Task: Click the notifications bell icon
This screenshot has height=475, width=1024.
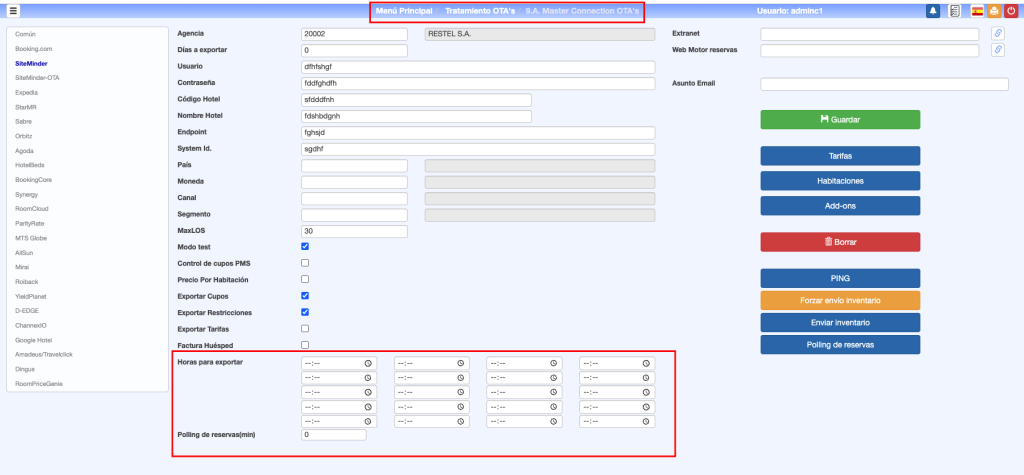Action: [933, 11]
